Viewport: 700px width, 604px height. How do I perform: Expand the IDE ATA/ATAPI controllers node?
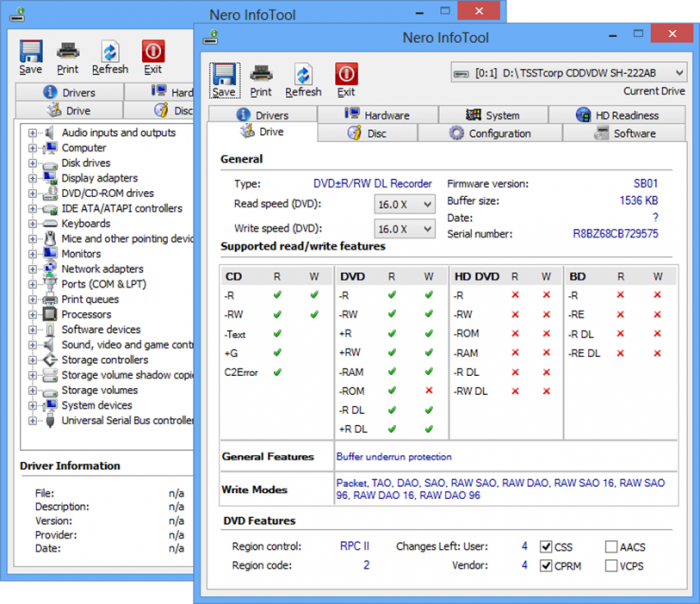pos(32,208)
